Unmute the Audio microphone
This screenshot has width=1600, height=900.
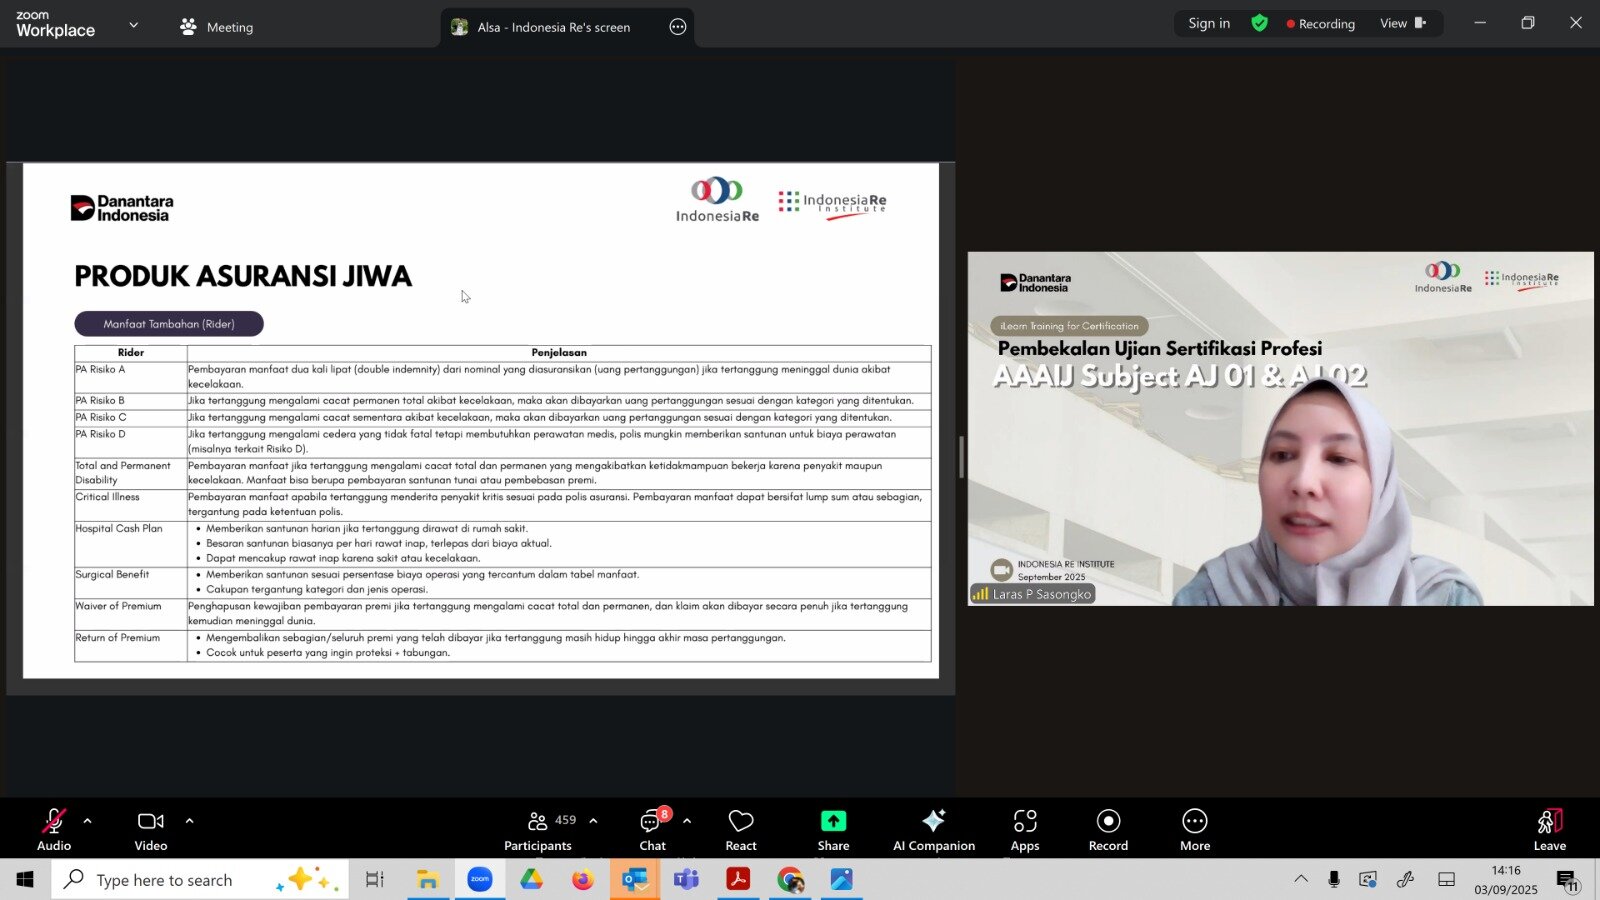(54, 829)
